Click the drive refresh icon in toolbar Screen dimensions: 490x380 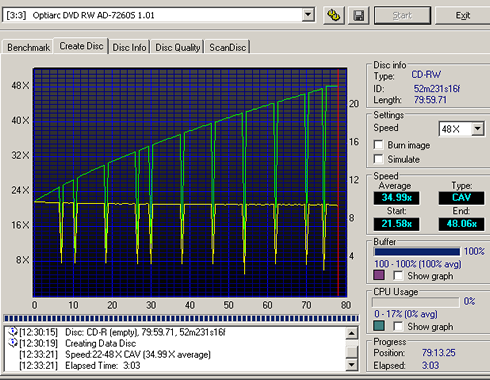point(334,15)
